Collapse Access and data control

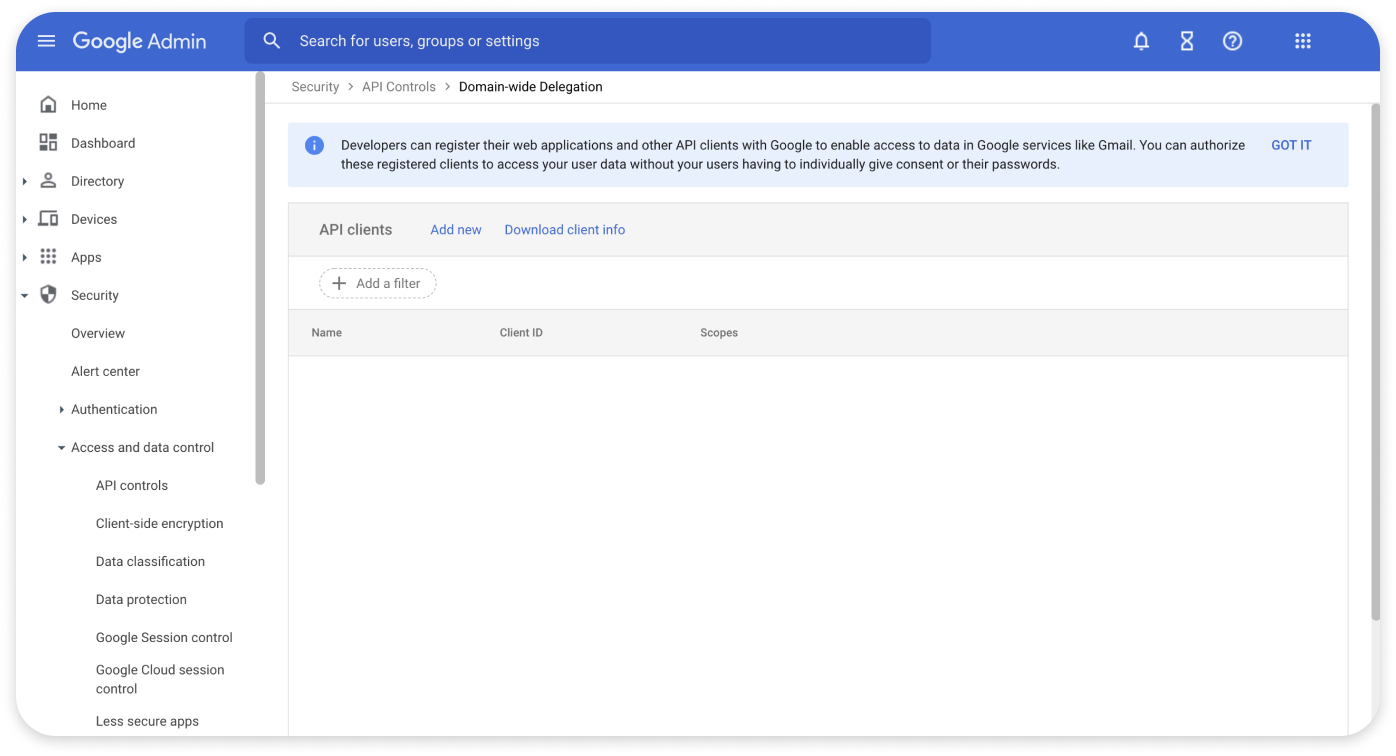point(62,448)
